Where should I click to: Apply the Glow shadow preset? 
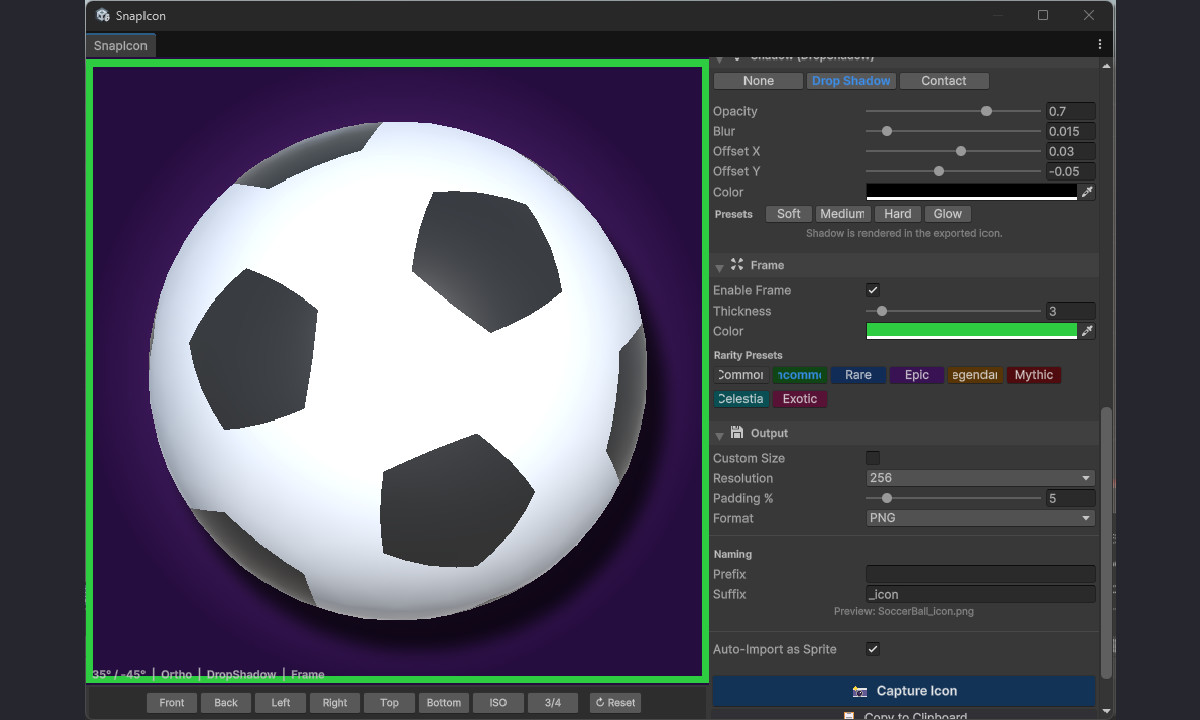(x=948, y=214)
